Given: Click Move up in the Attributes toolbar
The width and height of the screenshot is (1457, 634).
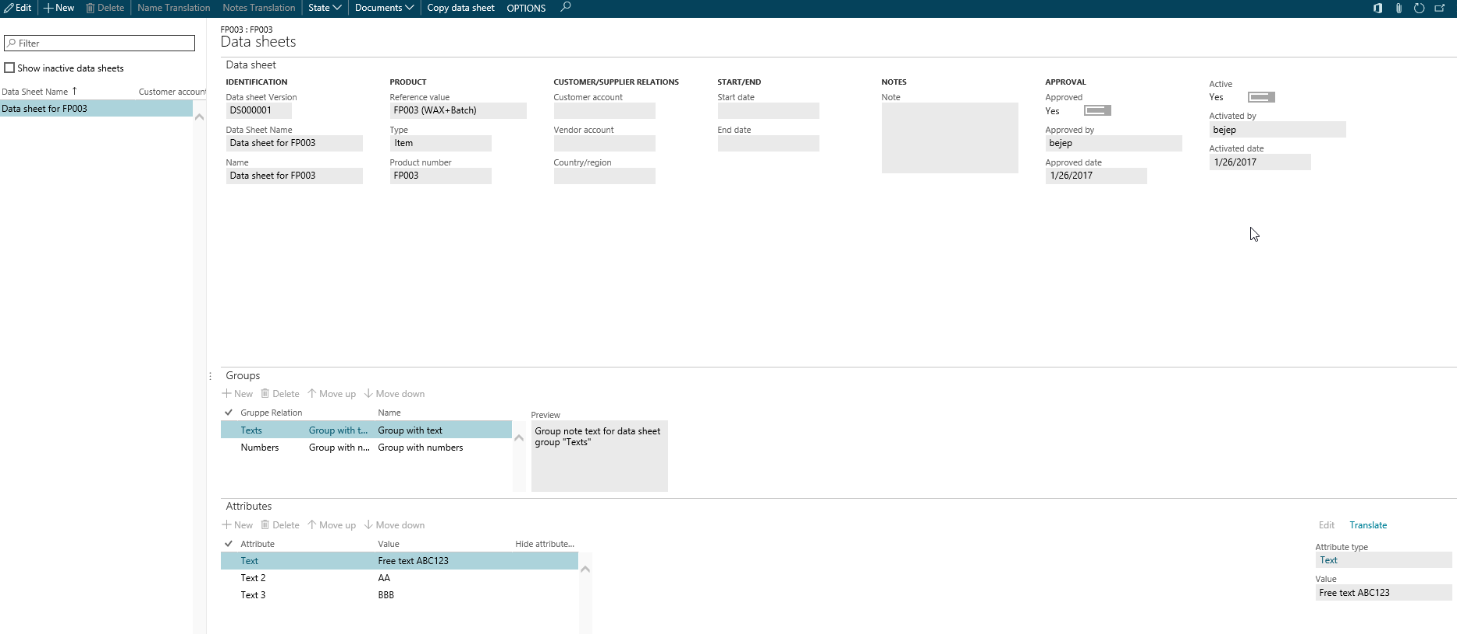Looking at the screenshot, I should (332, 525).
